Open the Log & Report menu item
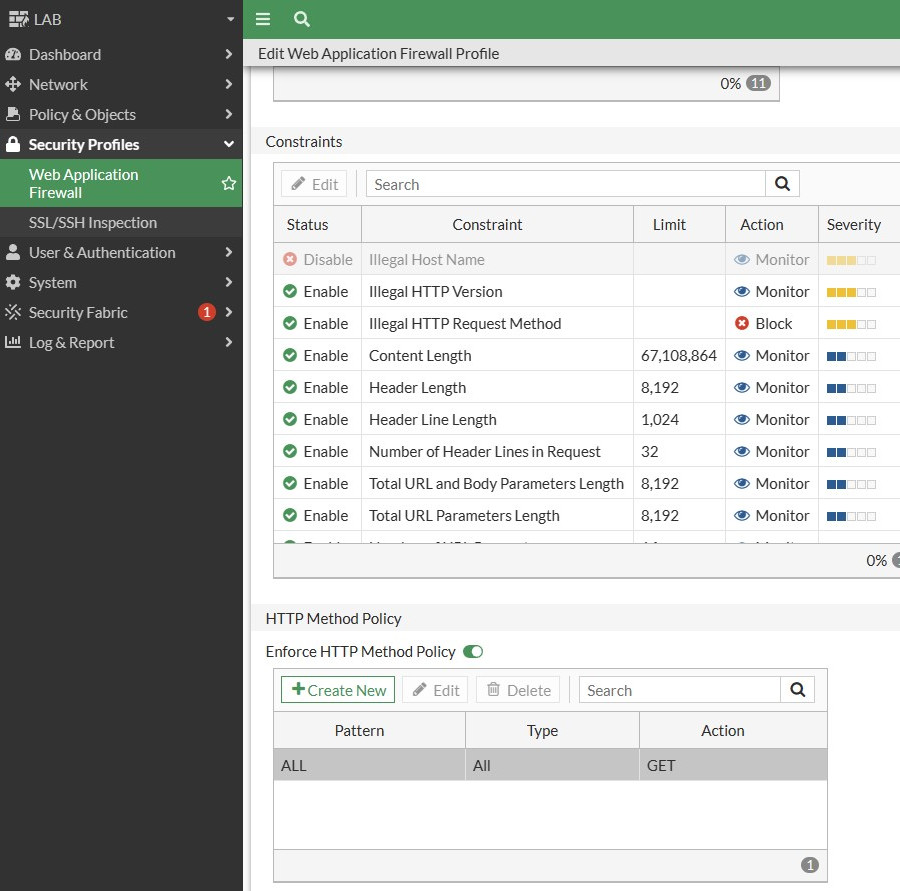 [x=121, y=342]
